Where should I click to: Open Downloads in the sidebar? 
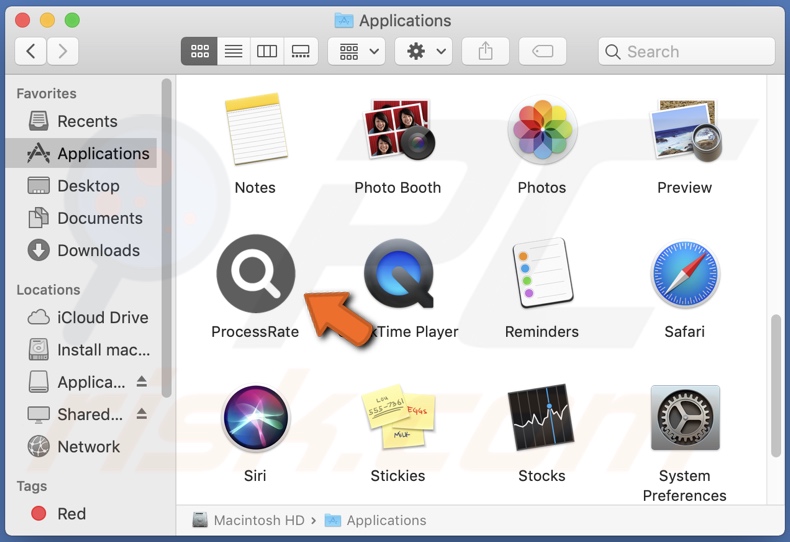(83, 250)
